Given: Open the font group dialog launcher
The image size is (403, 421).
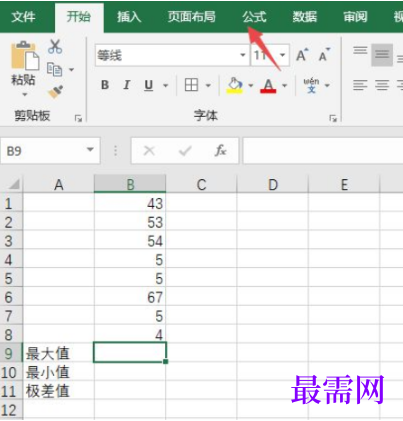Looking at the screenshot, I should [x=333, y=118].
